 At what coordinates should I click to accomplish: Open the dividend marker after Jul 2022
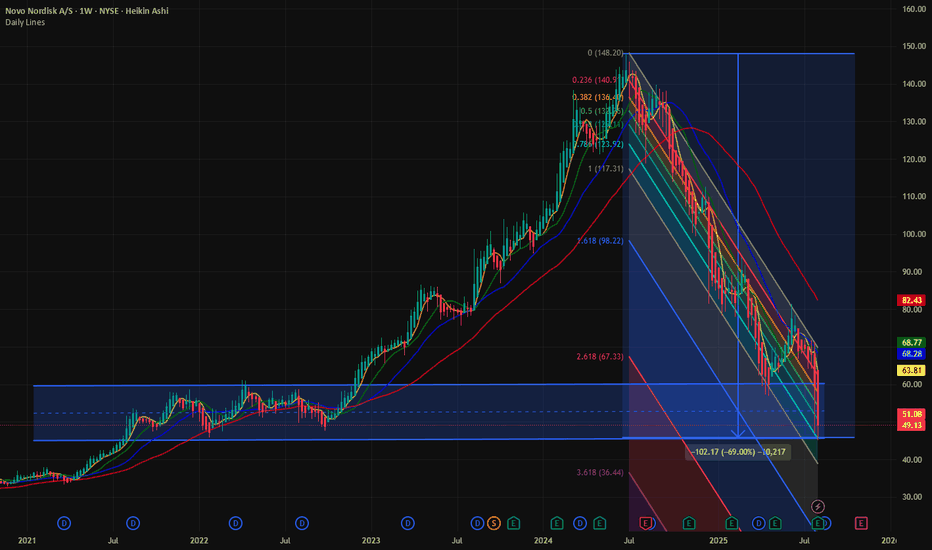tap(302, 523)
